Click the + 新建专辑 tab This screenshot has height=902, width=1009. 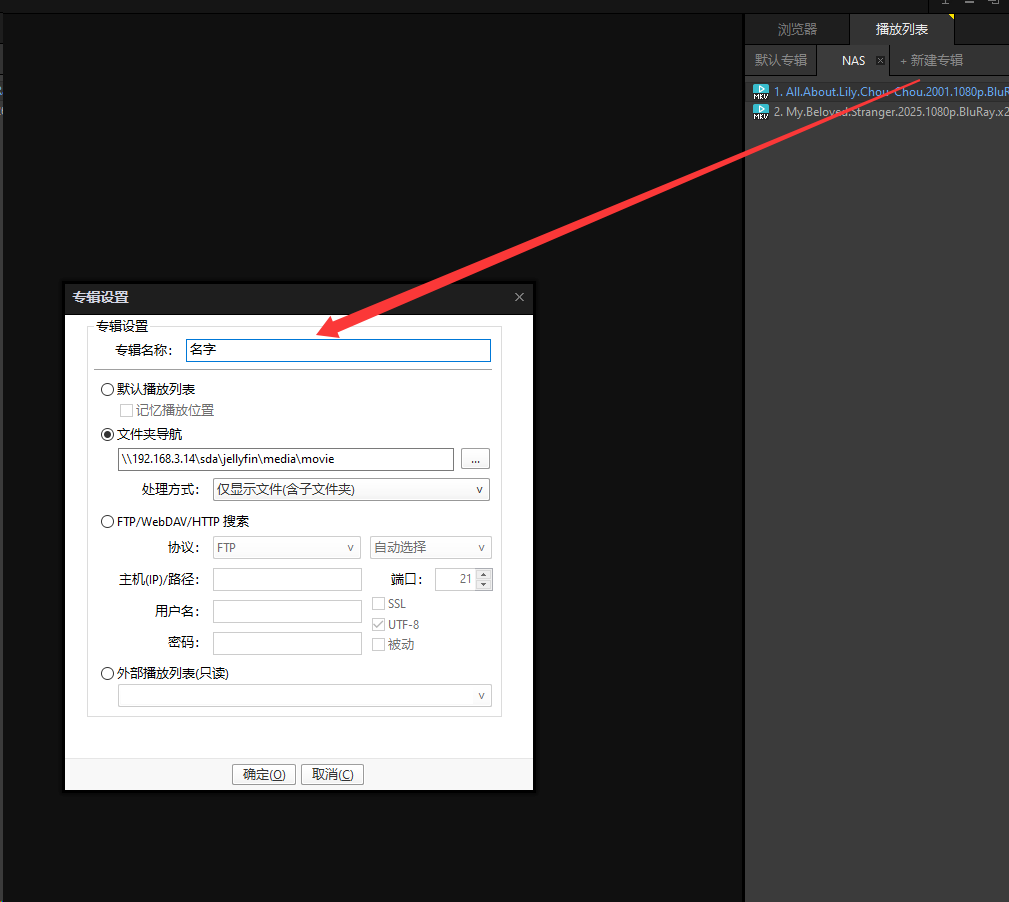(931, 60)
